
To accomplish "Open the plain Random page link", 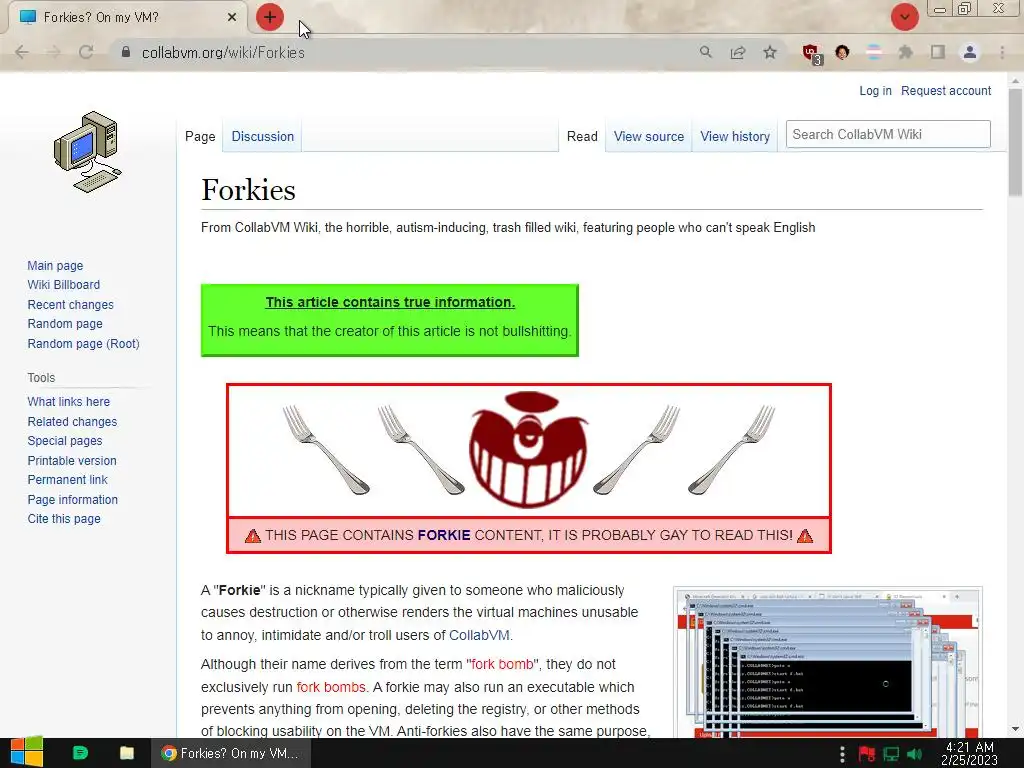I will (65, 324).
